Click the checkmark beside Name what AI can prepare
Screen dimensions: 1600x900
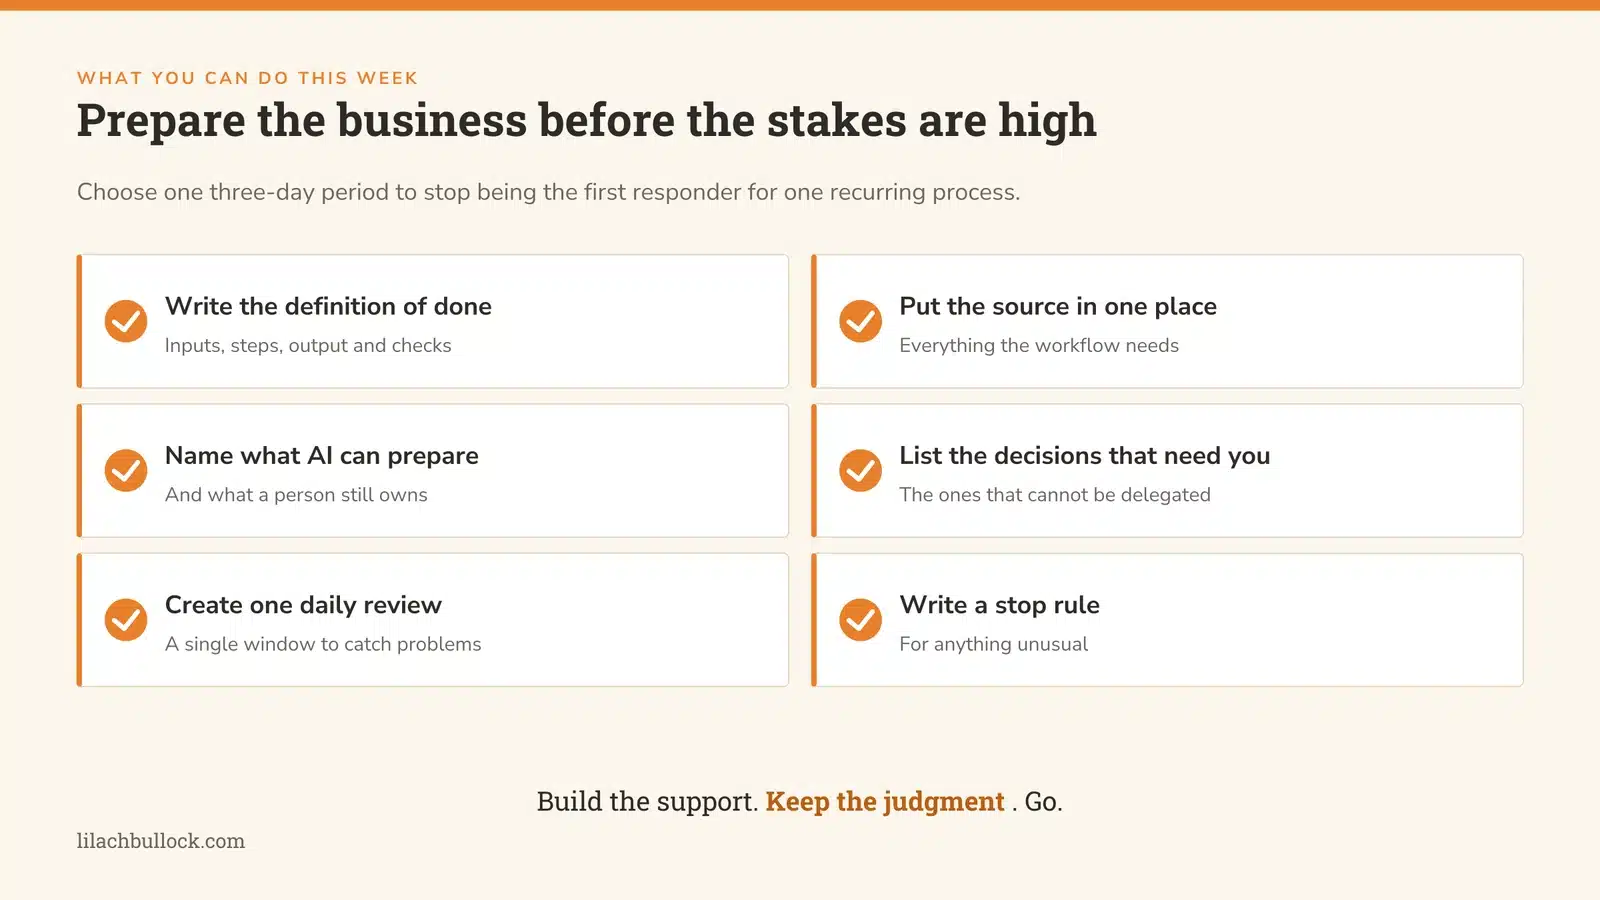(126, 470)
